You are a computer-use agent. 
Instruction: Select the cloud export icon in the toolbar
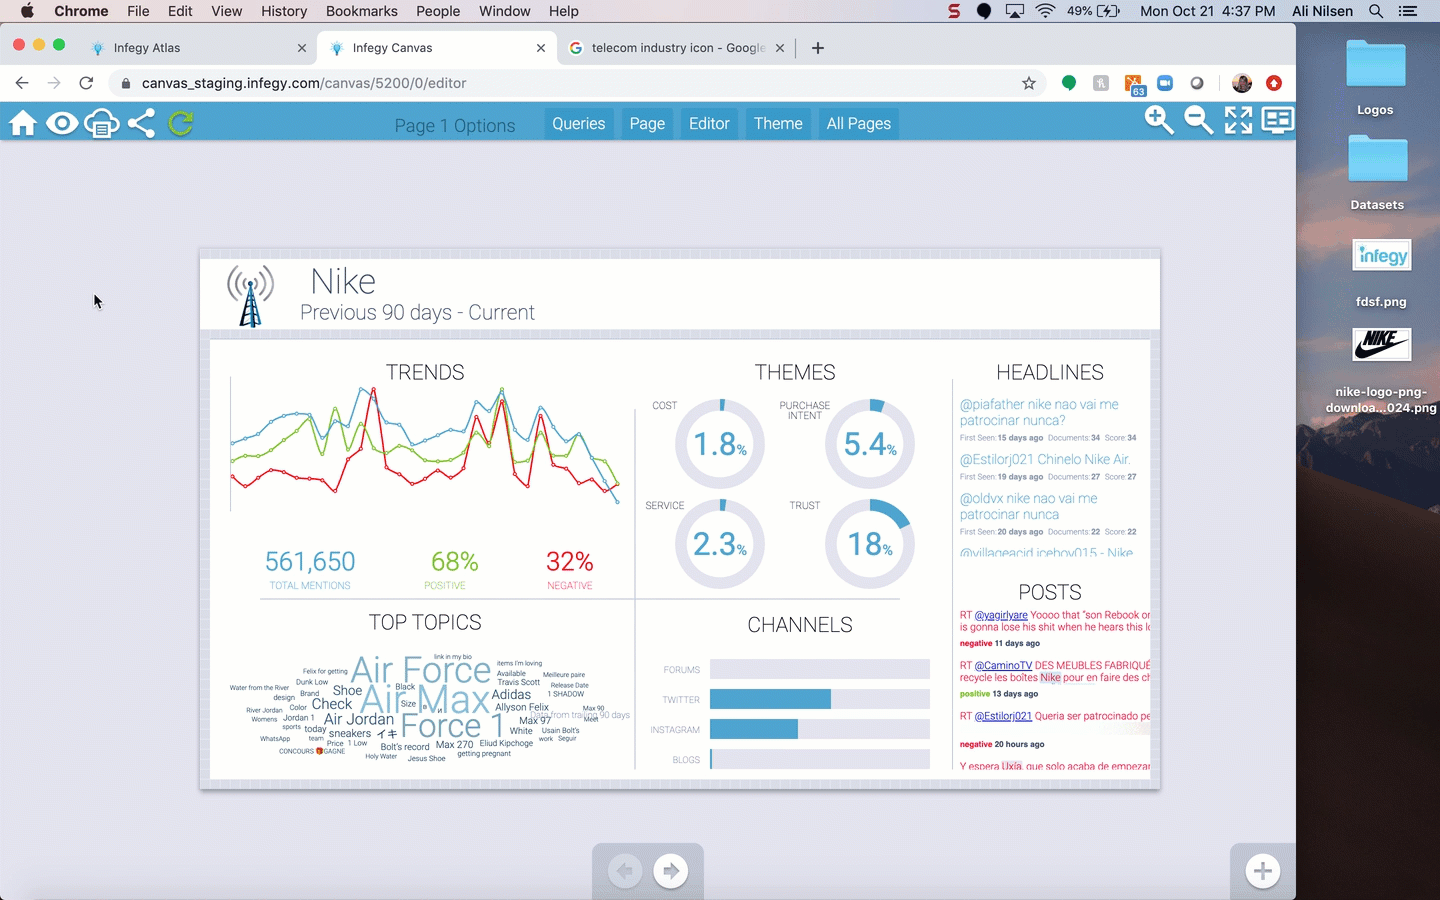tap(102, 123)
